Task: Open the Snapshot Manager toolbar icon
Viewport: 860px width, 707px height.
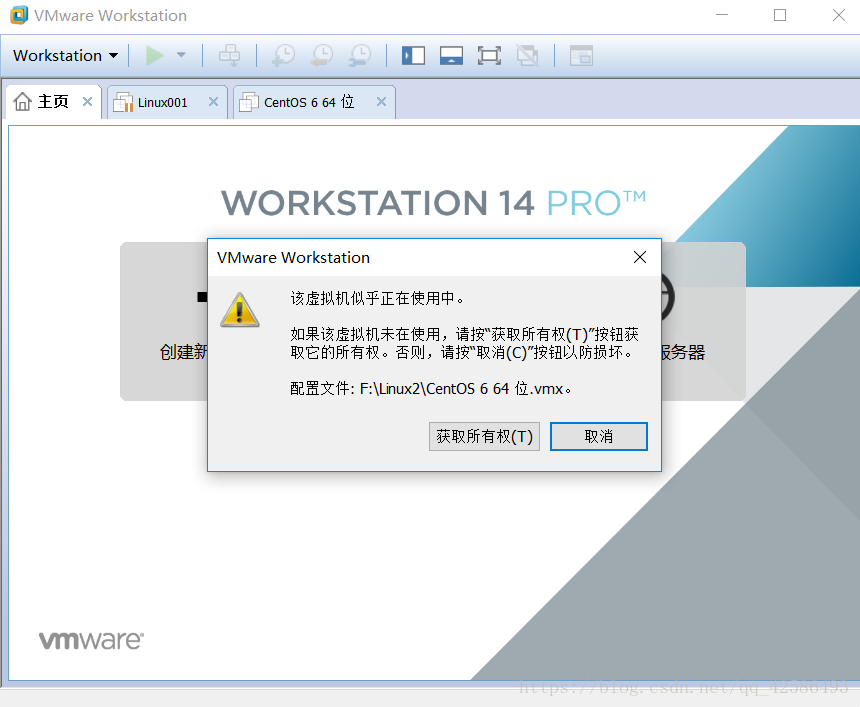Action: 360,55
